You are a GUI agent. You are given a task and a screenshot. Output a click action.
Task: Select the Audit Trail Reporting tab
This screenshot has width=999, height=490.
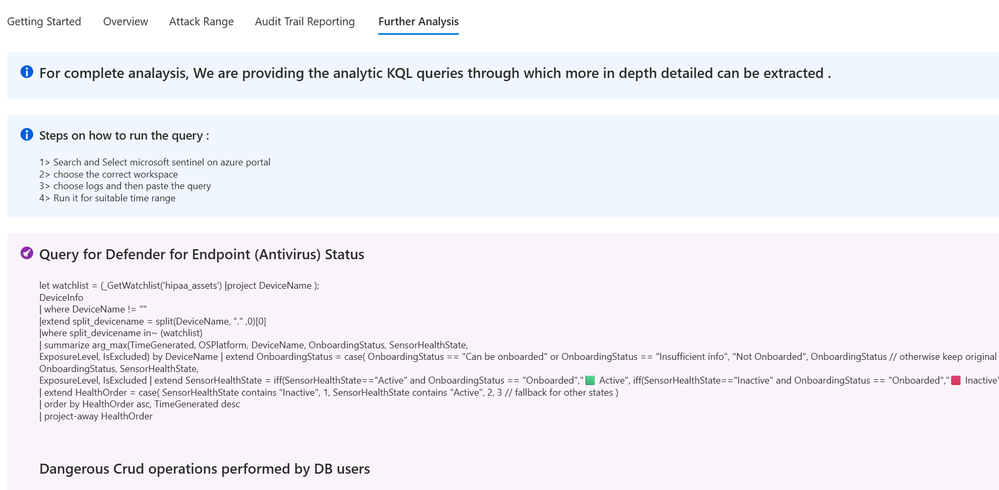(304, 21)
